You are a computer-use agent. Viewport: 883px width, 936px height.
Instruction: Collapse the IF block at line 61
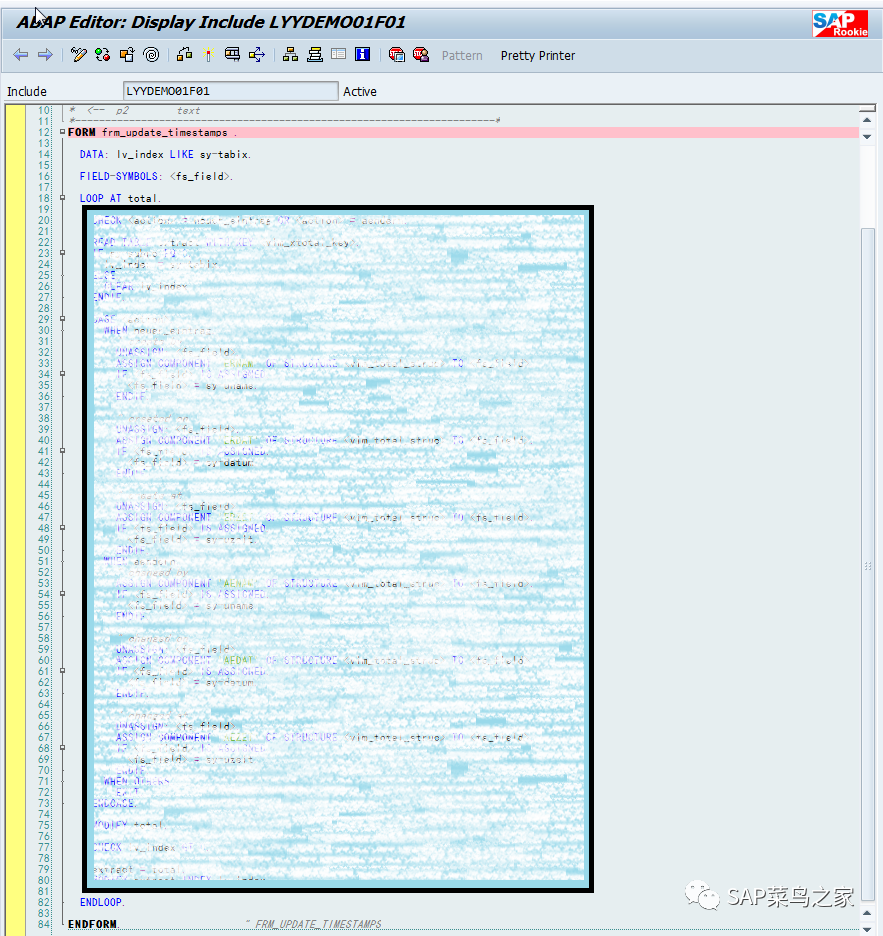tap(62, 670)
